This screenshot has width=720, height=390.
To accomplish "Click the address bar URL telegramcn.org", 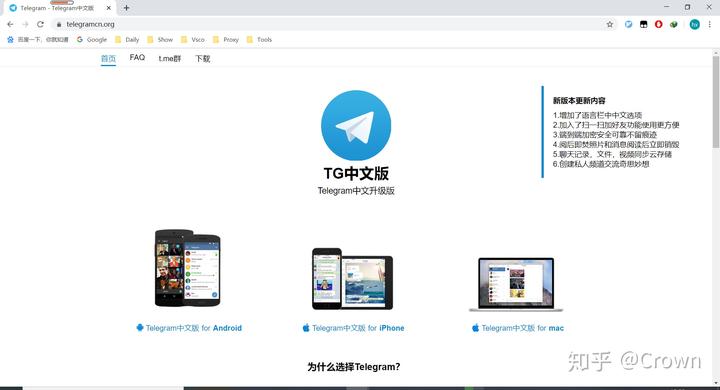I will pos(90,24).
